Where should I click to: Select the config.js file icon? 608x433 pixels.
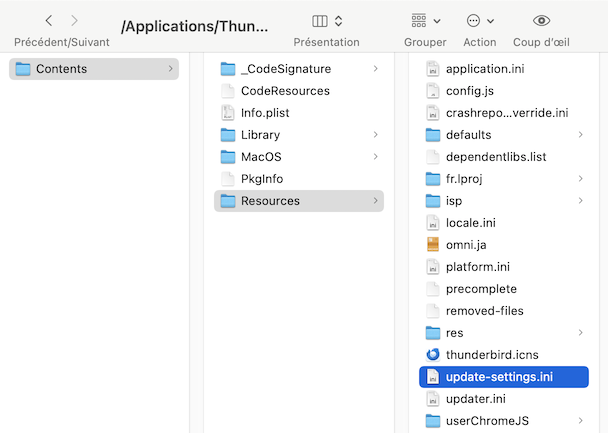(433, 91)
